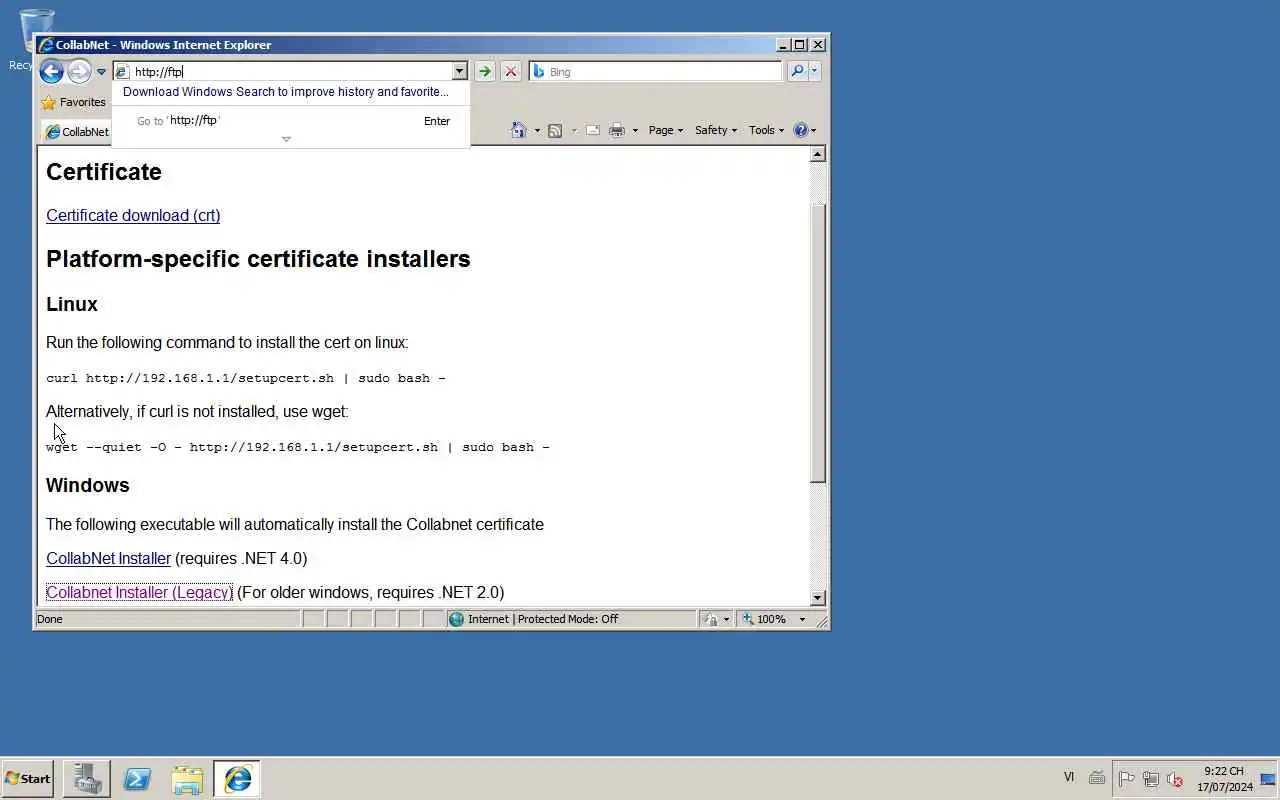Expand the Print options dropdown arrow
1280x800 pixels.
[635, 131]
